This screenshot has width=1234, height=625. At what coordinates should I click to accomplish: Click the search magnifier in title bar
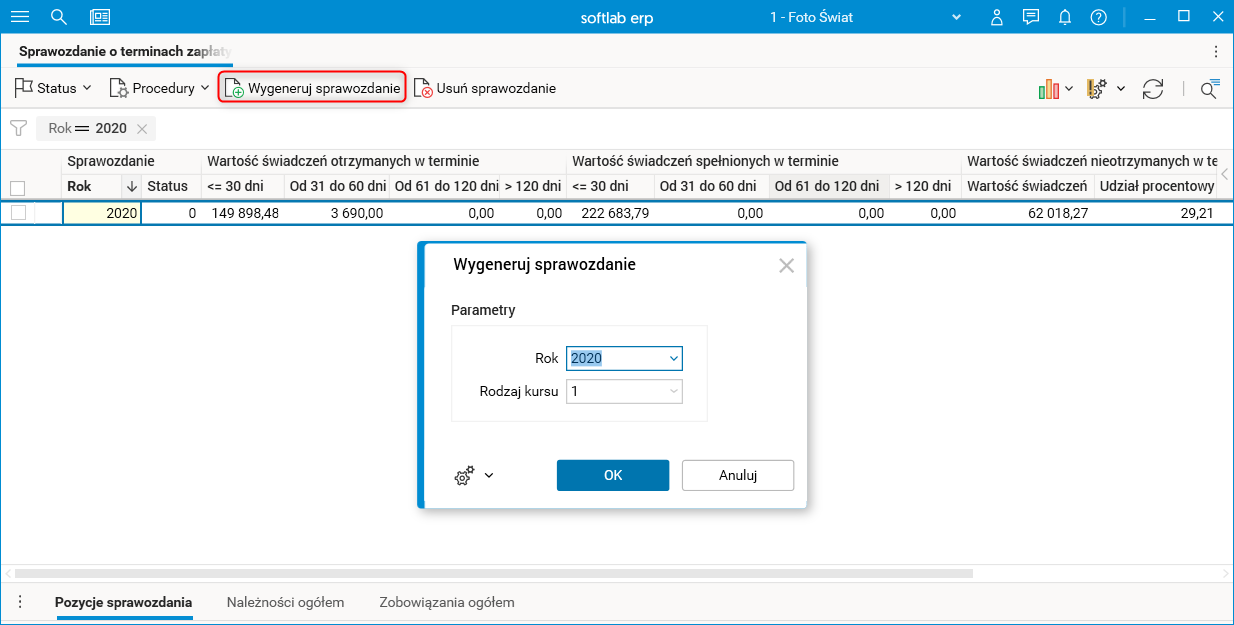pos(59,17)
